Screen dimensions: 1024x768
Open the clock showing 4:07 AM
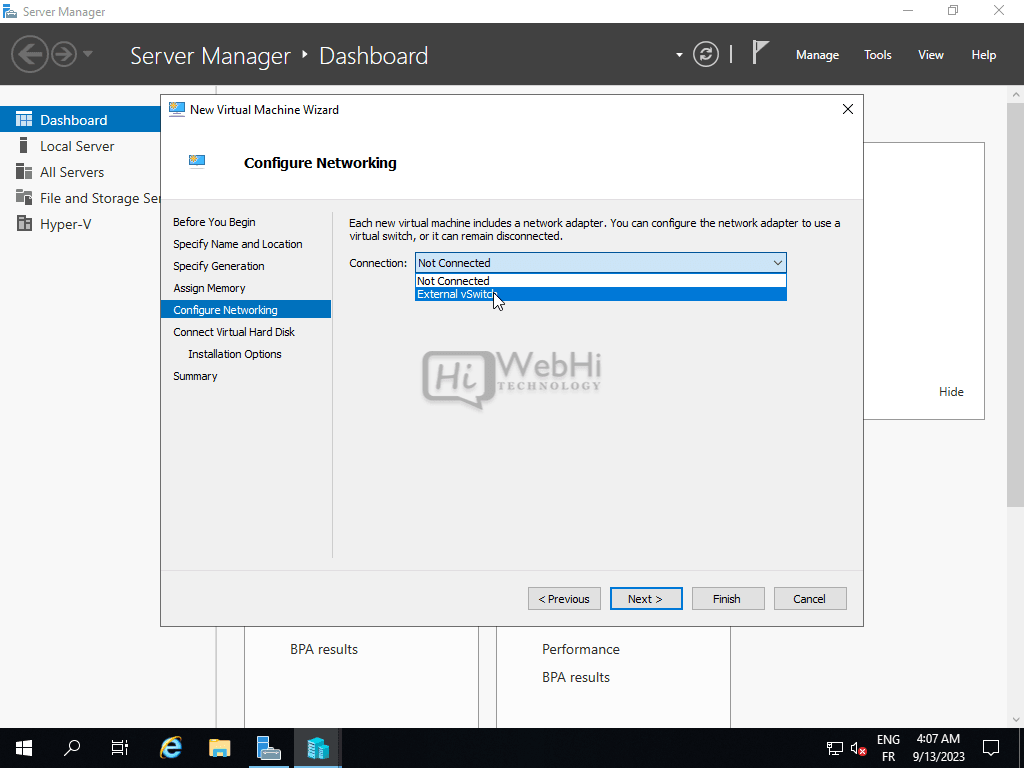[938, 748]
